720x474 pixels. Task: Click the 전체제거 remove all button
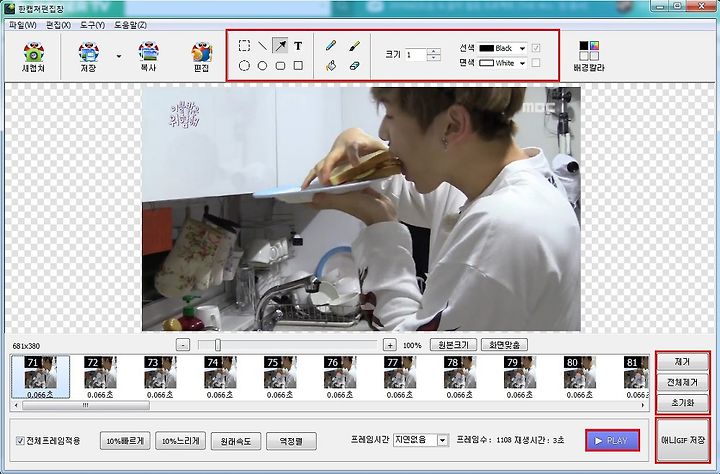click(x=683, y=382)
